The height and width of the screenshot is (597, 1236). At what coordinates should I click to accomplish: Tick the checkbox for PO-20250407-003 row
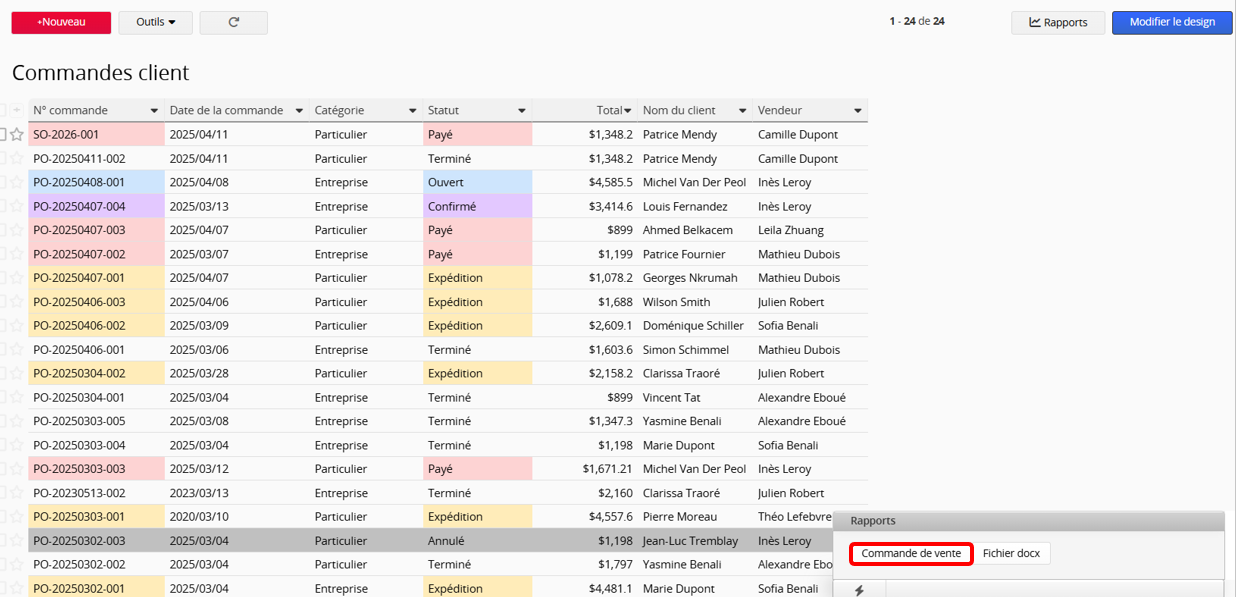click(3, 230)
